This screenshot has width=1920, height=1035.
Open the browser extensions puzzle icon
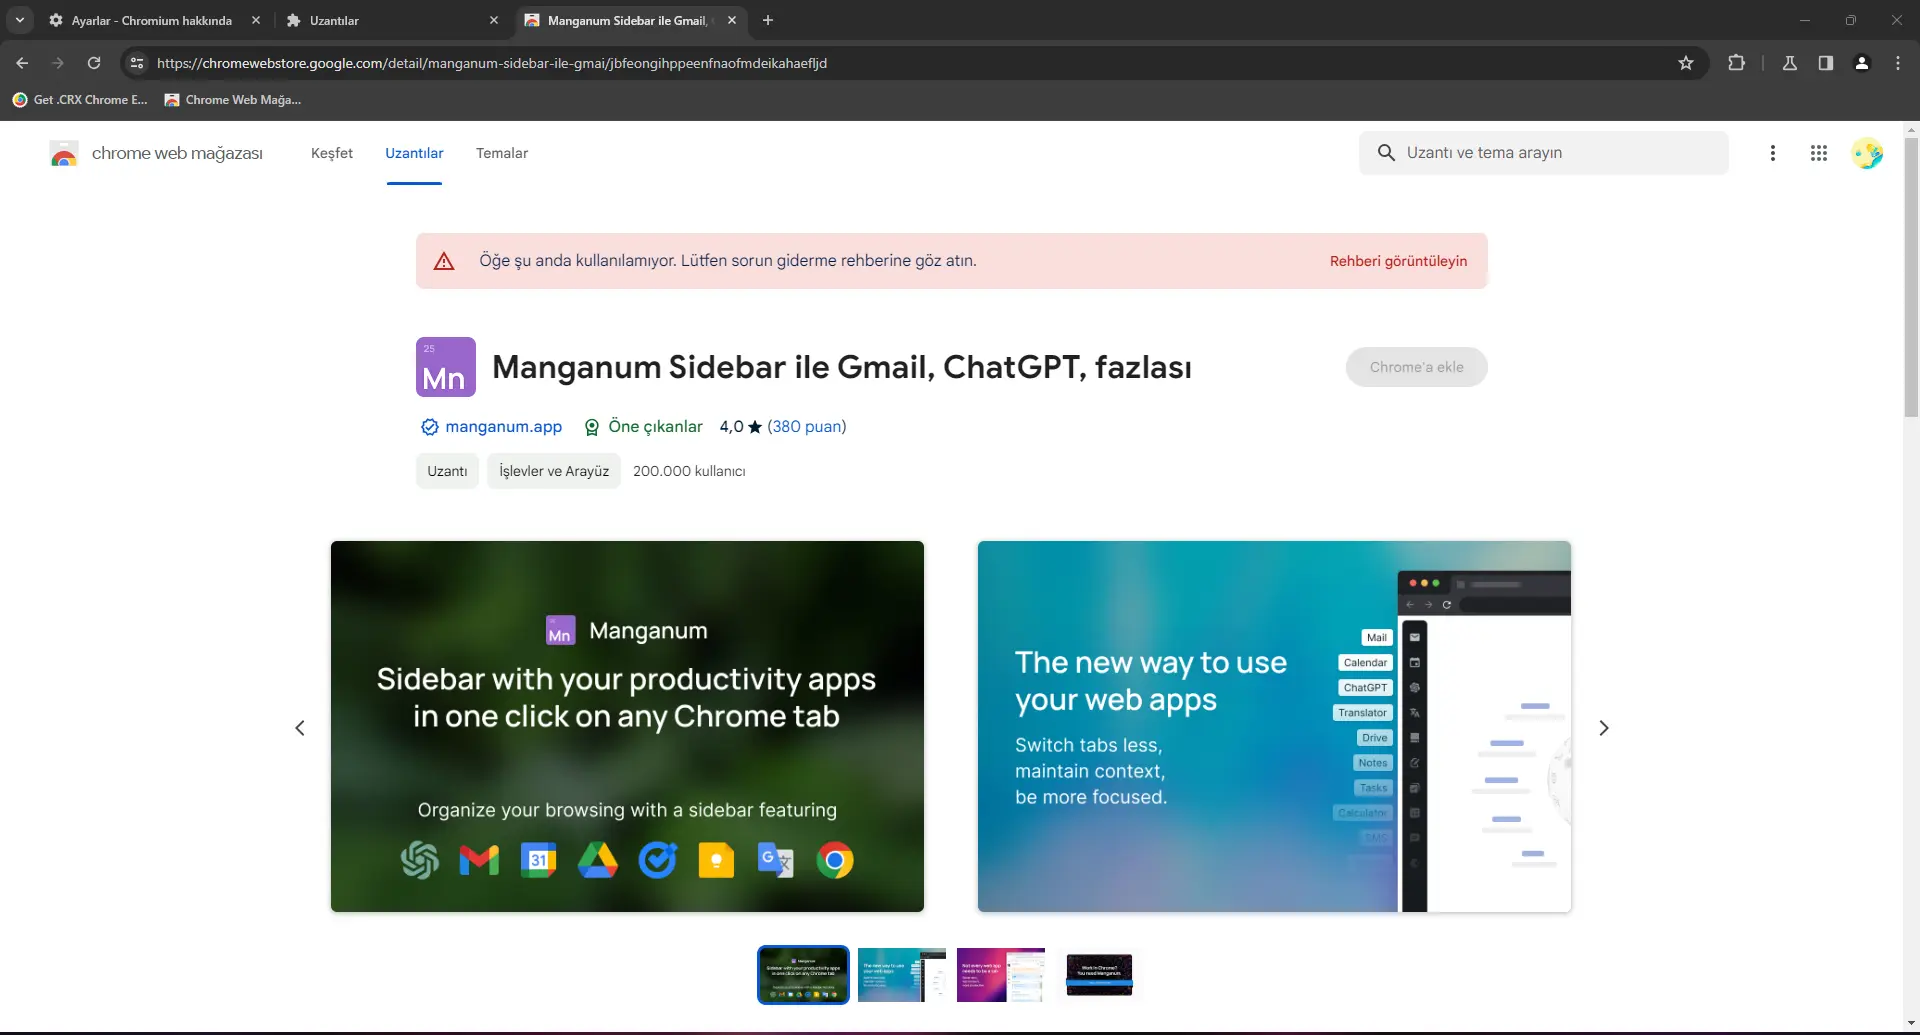coord(1736,63)
